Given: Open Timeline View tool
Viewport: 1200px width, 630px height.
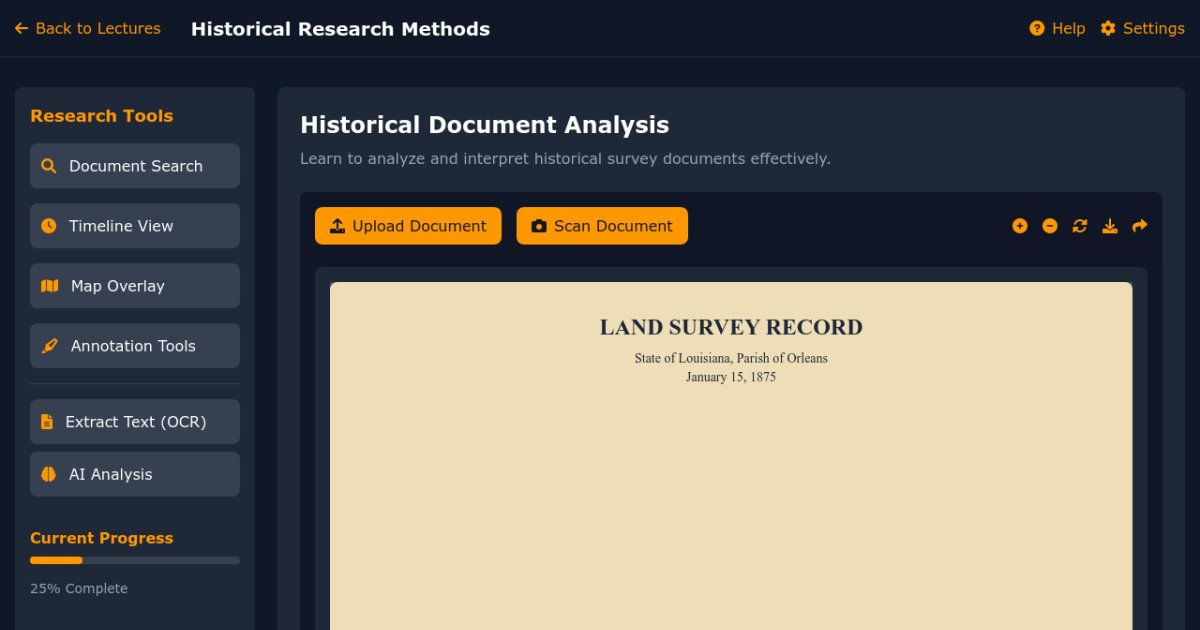Looking at the screenshot, I should tap(135, 226).
